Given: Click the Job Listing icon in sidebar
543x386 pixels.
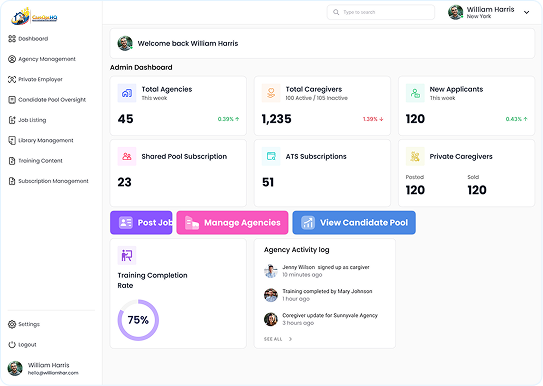Looking at the screenshot, I should tap(12, 120).
